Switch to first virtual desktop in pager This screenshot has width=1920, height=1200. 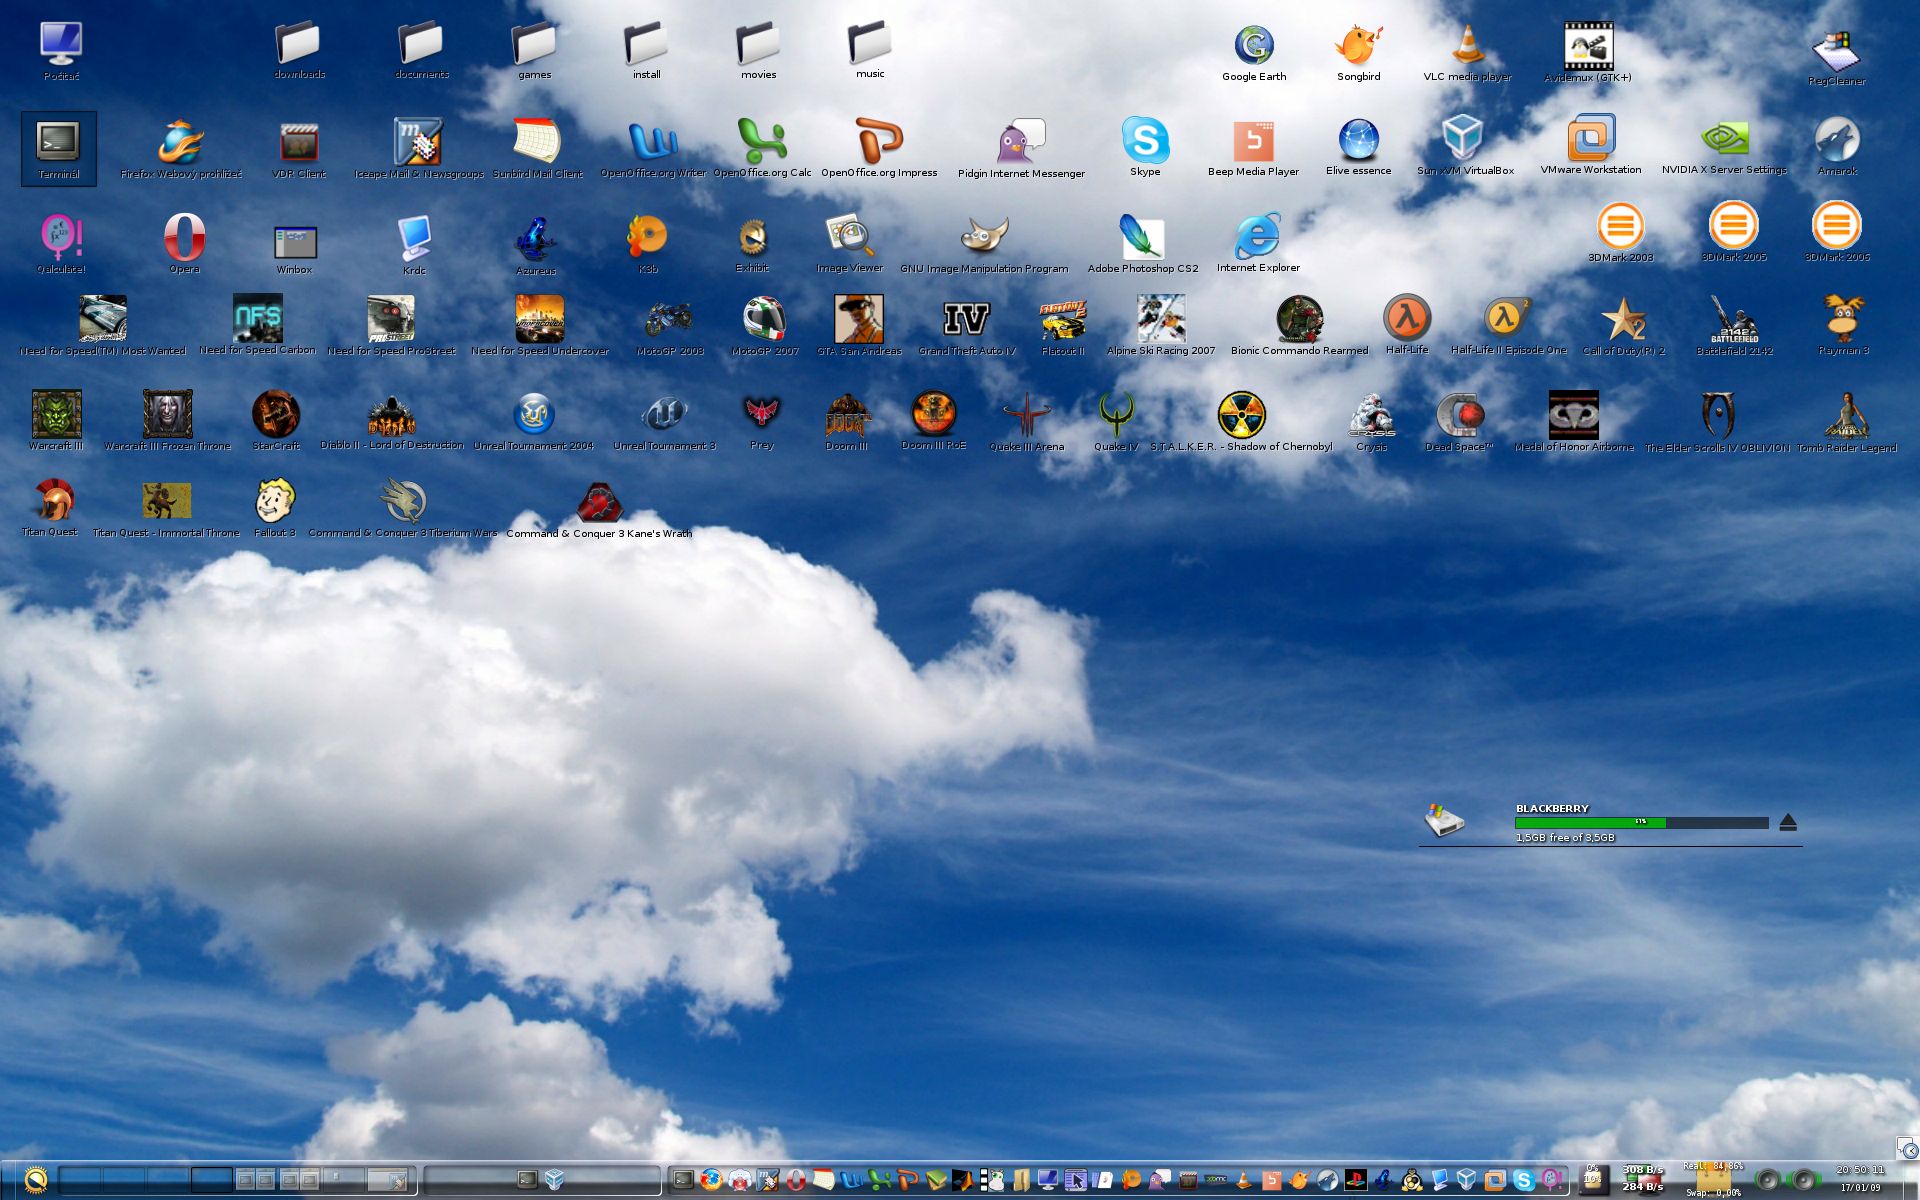pyautogui.click(x=81, y=1180)
